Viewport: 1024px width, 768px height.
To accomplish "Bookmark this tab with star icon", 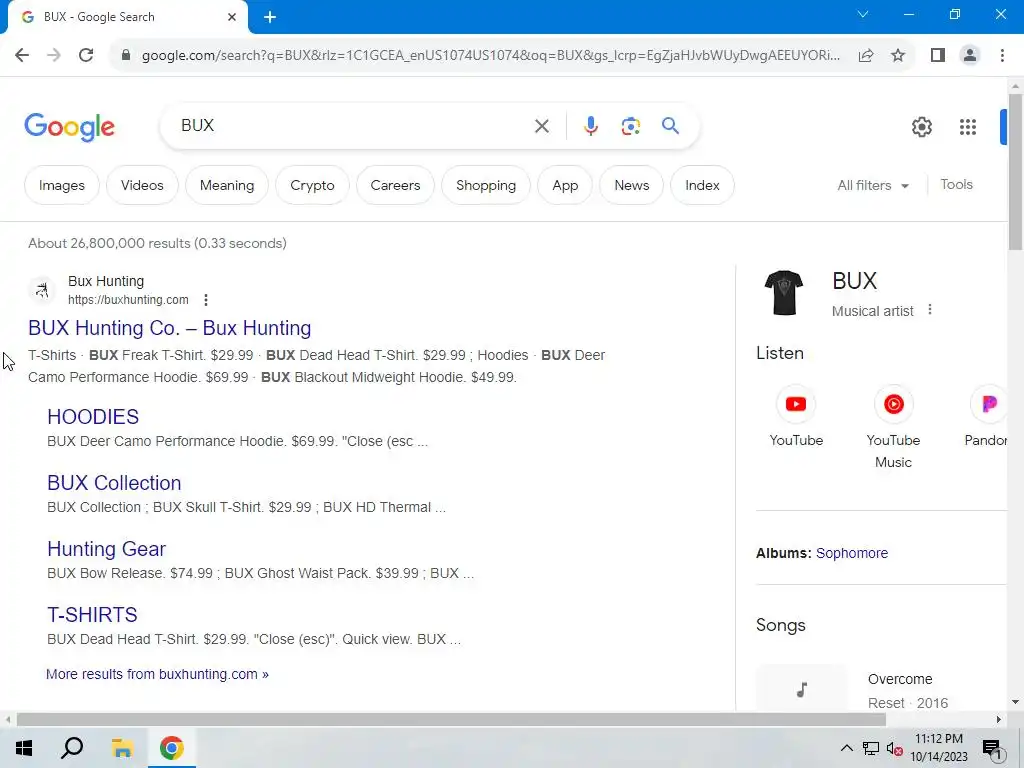I will tap(898, 56).
